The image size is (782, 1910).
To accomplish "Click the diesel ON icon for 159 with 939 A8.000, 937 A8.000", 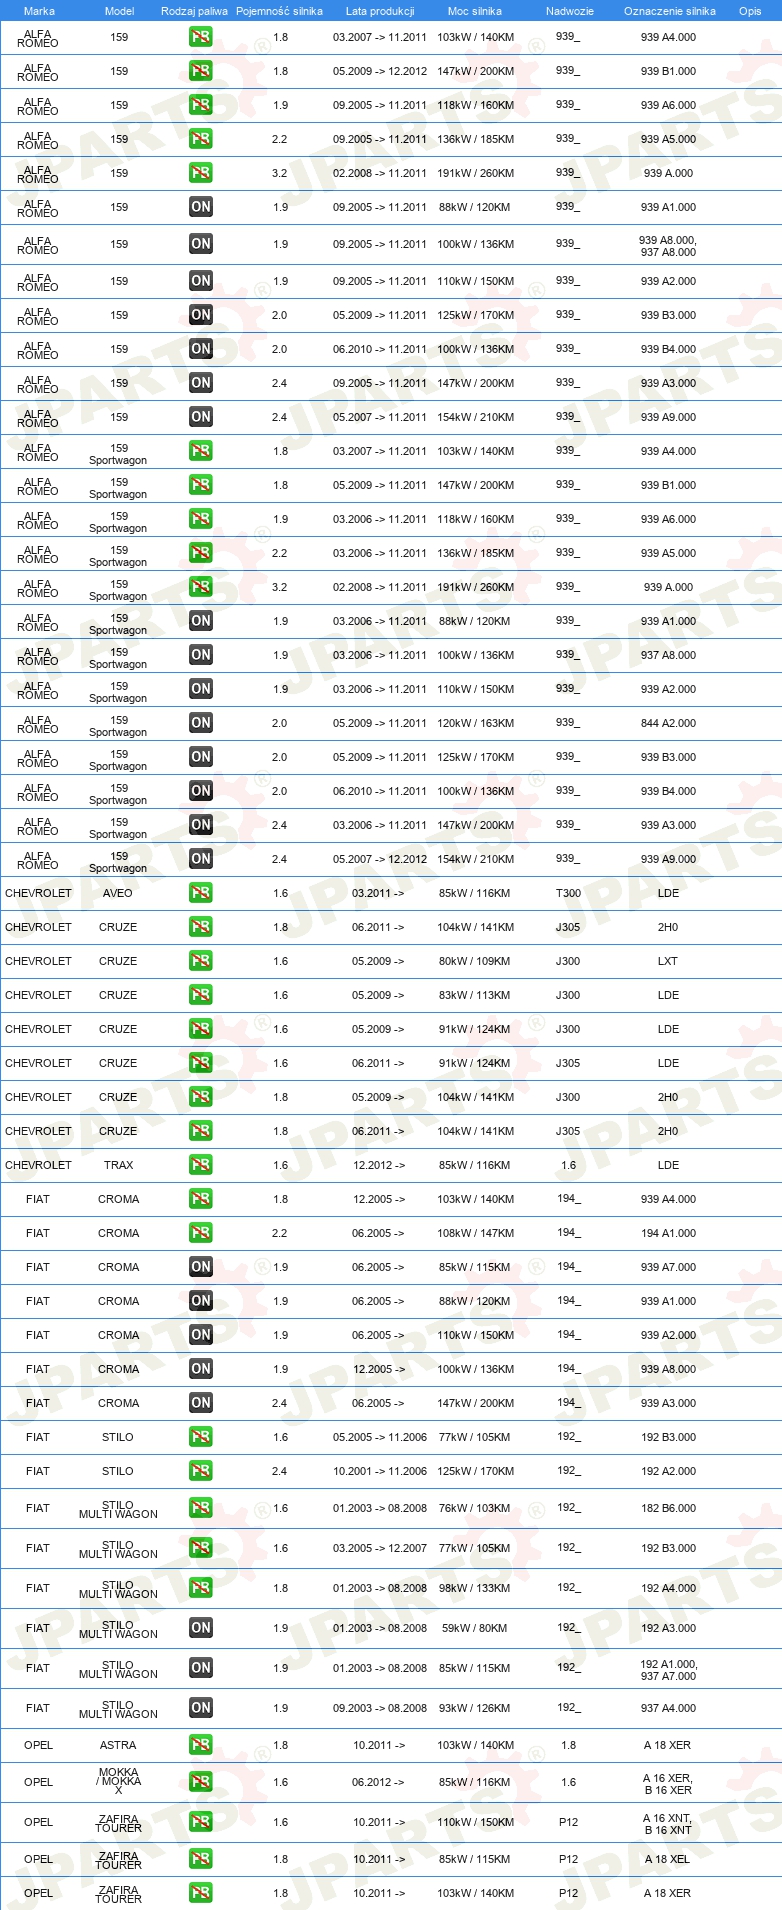I will (201, 244).
